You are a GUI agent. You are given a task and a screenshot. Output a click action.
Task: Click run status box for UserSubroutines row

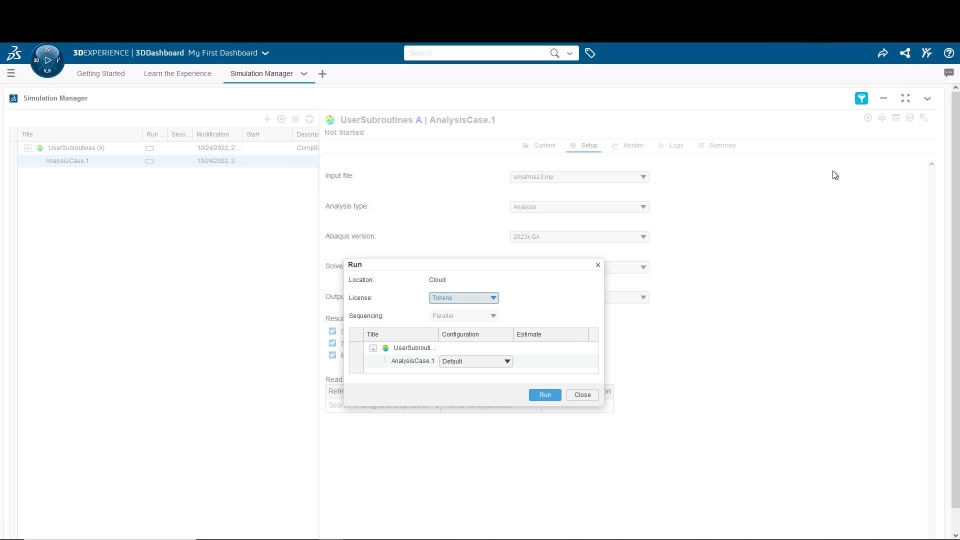pyautogui.click(x=149, y=148)
